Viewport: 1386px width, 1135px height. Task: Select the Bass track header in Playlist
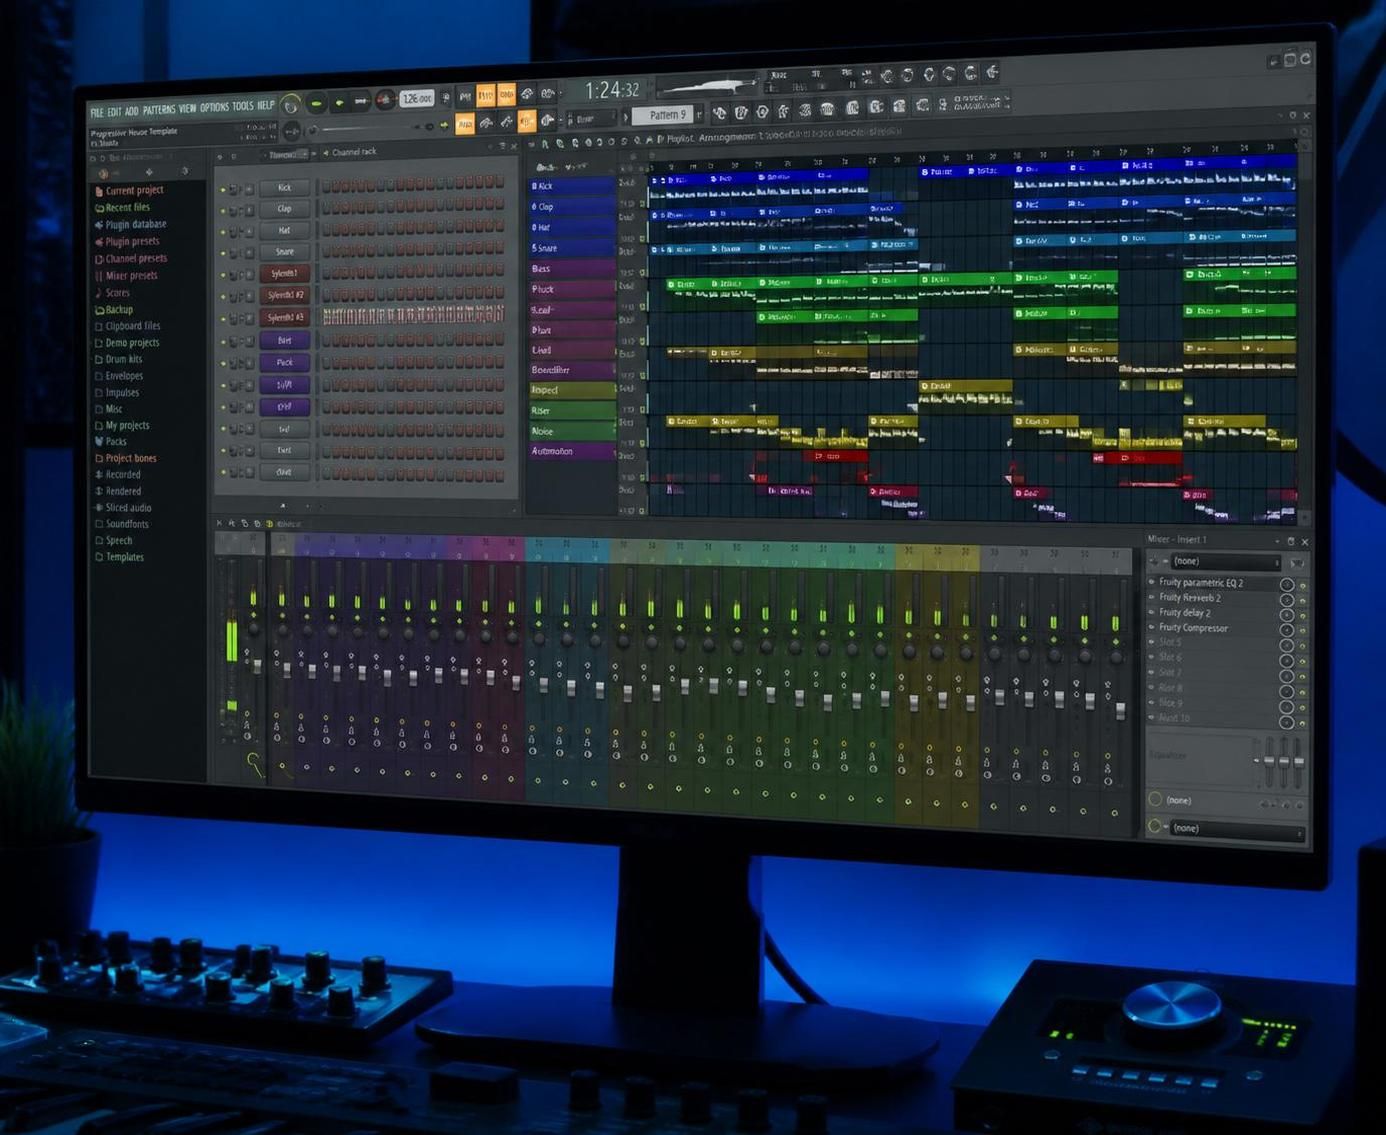point(572,268)
